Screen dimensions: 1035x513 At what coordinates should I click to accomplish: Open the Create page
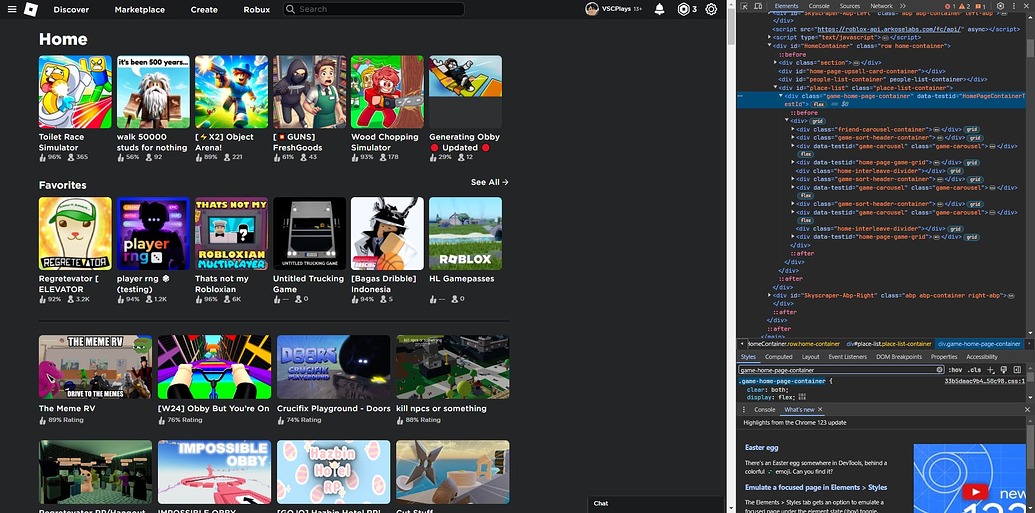204,9
